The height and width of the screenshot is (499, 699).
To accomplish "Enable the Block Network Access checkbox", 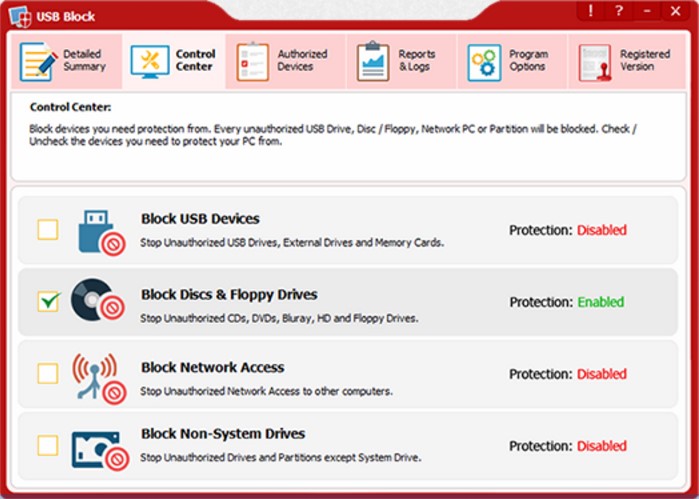I will click(x=48, y=373).
